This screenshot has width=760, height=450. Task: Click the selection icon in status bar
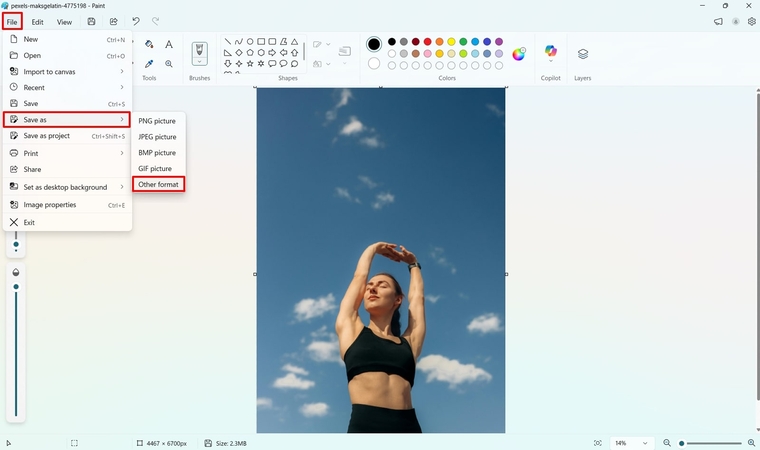click(74, 443)
